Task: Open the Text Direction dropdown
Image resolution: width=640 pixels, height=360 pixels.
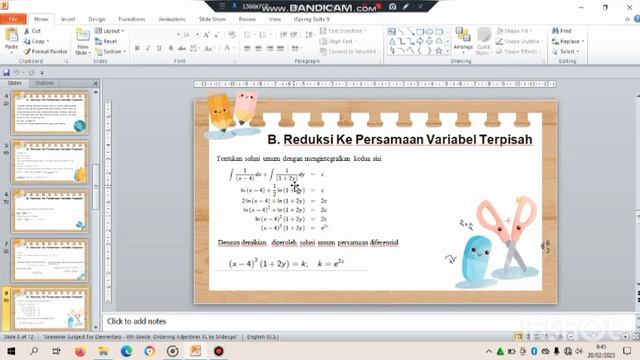Action: (x=343, y=31)
